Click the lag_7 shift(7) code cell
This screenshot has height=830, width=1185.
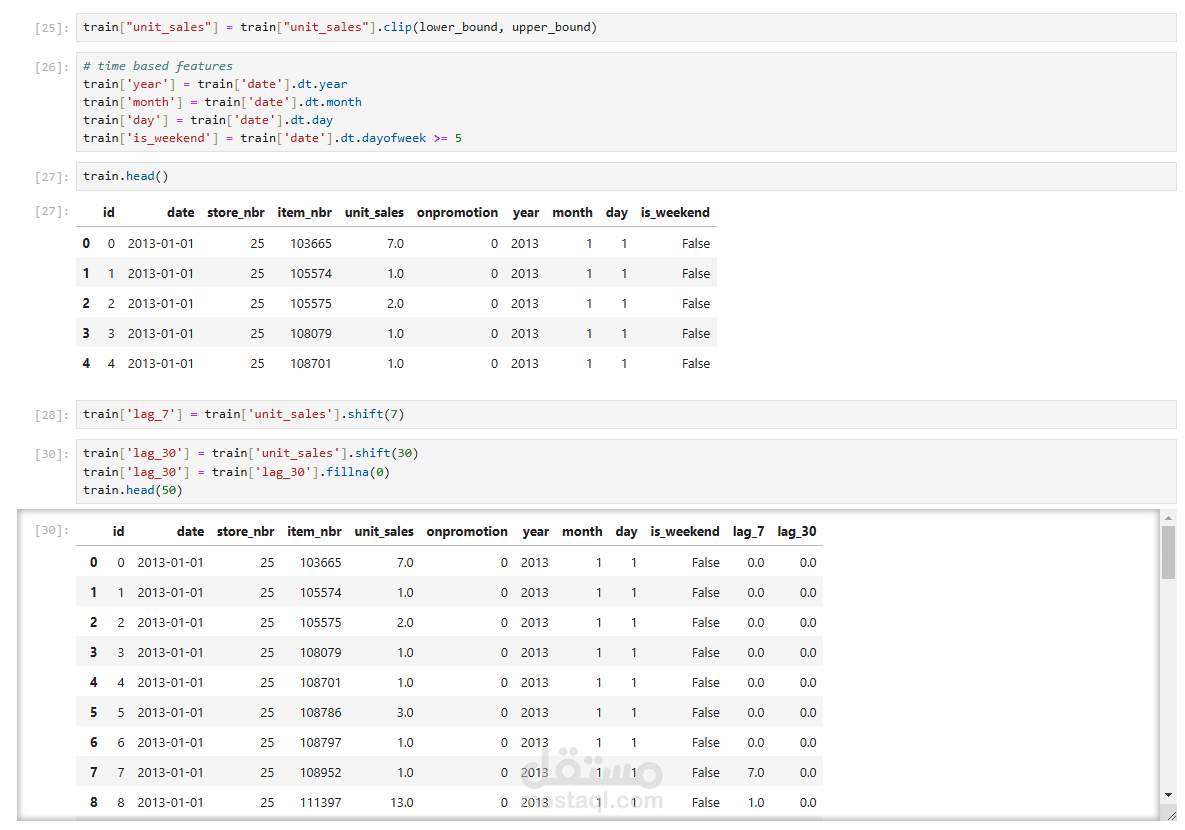pyautogui.click(x=626, y=414)
